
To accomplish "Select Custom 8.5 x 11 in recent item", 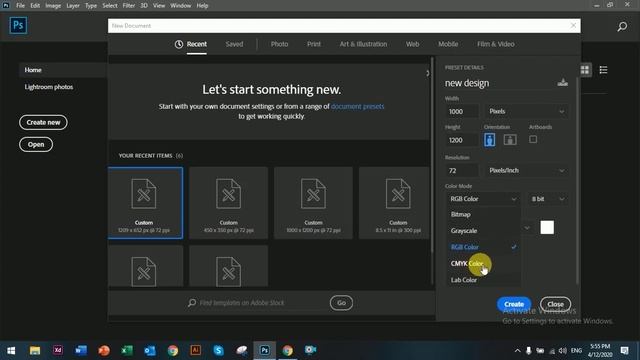I will pyautogui.click(x=394, y=202).
